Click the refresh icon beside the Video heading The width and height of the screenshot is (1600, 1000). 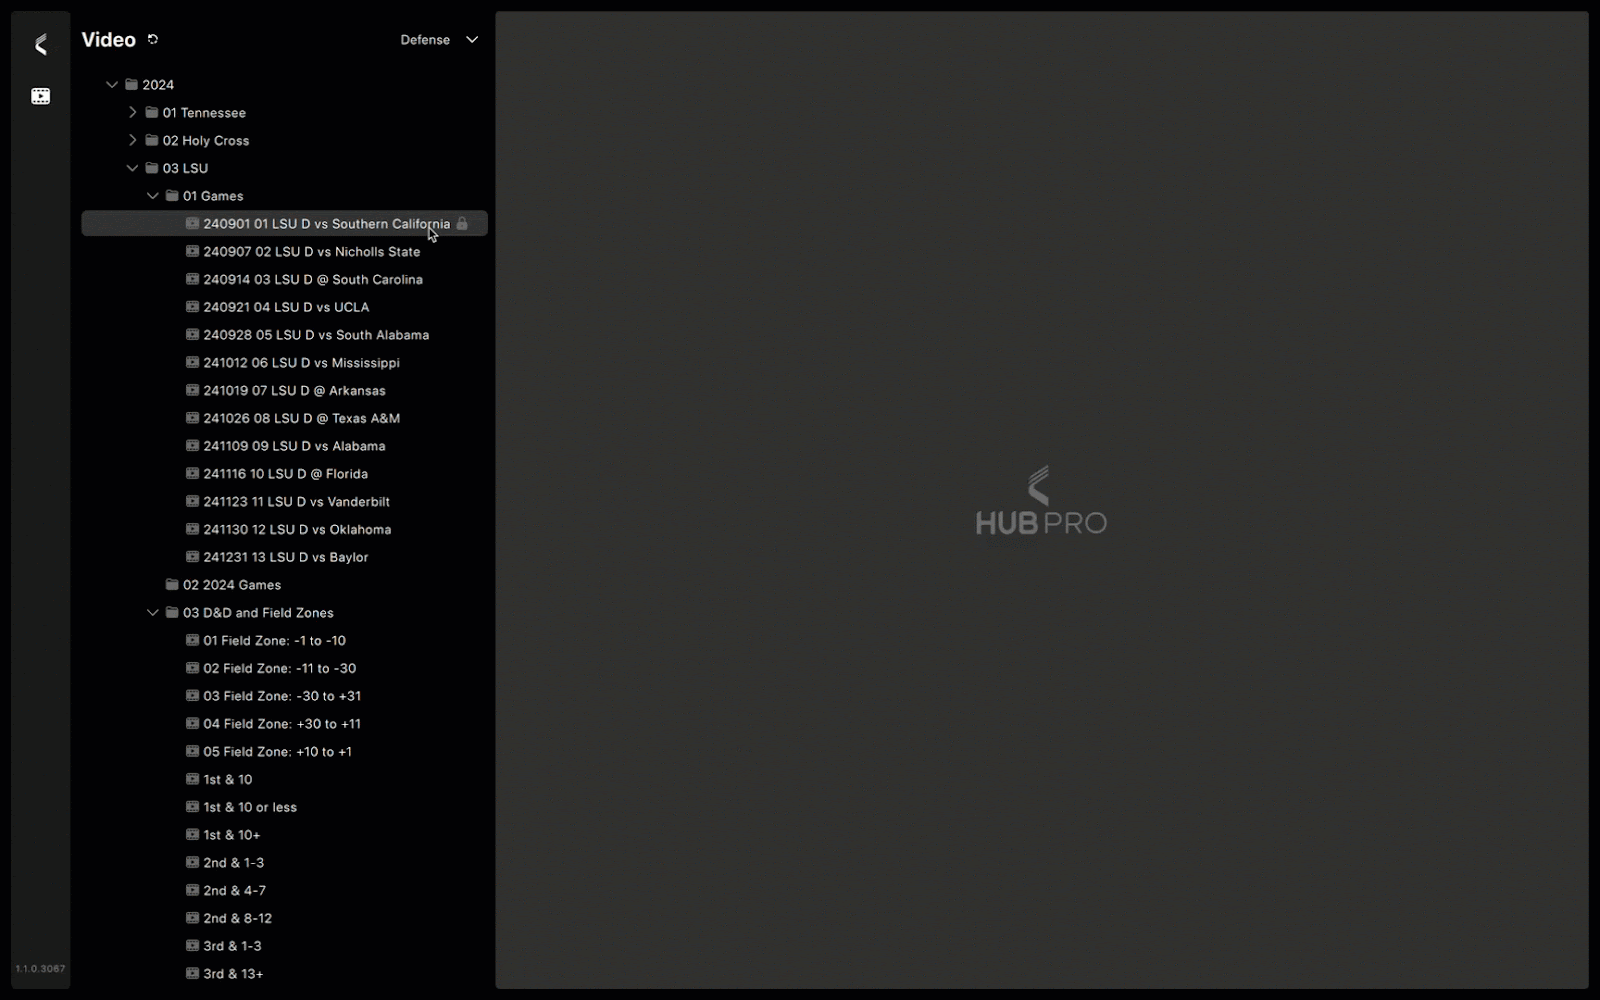(153, 39)
